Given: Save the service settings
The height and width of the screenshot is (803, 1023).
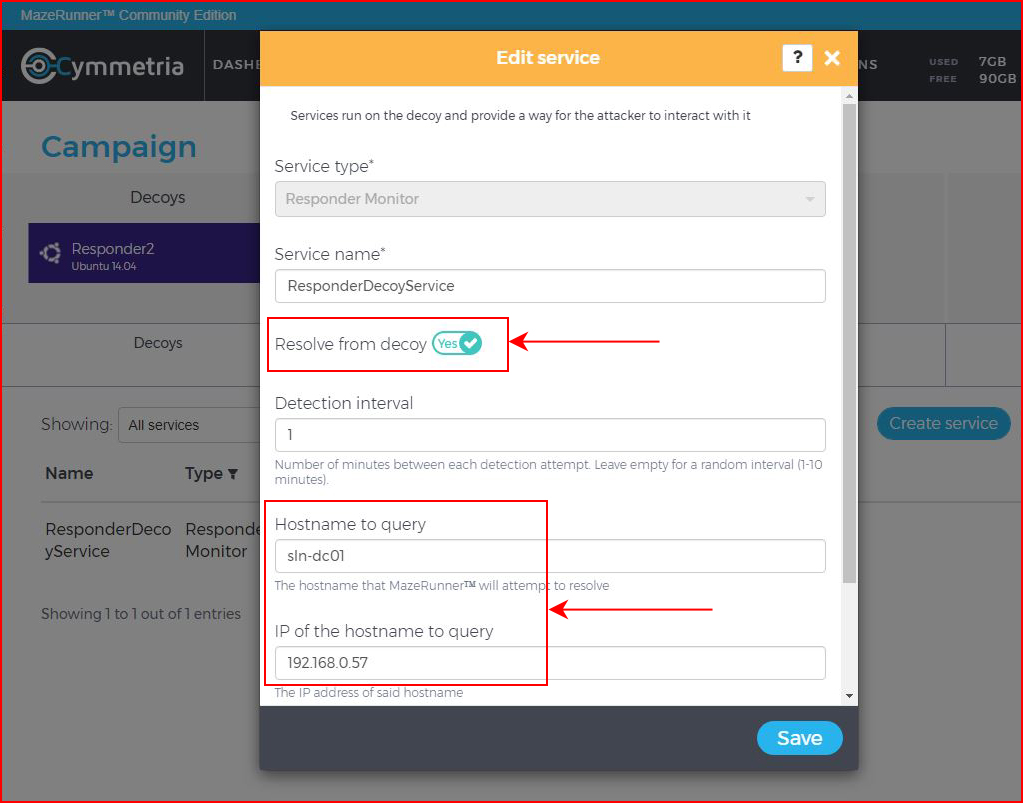Looking at the screenshot, I should [x=799, y=738].
